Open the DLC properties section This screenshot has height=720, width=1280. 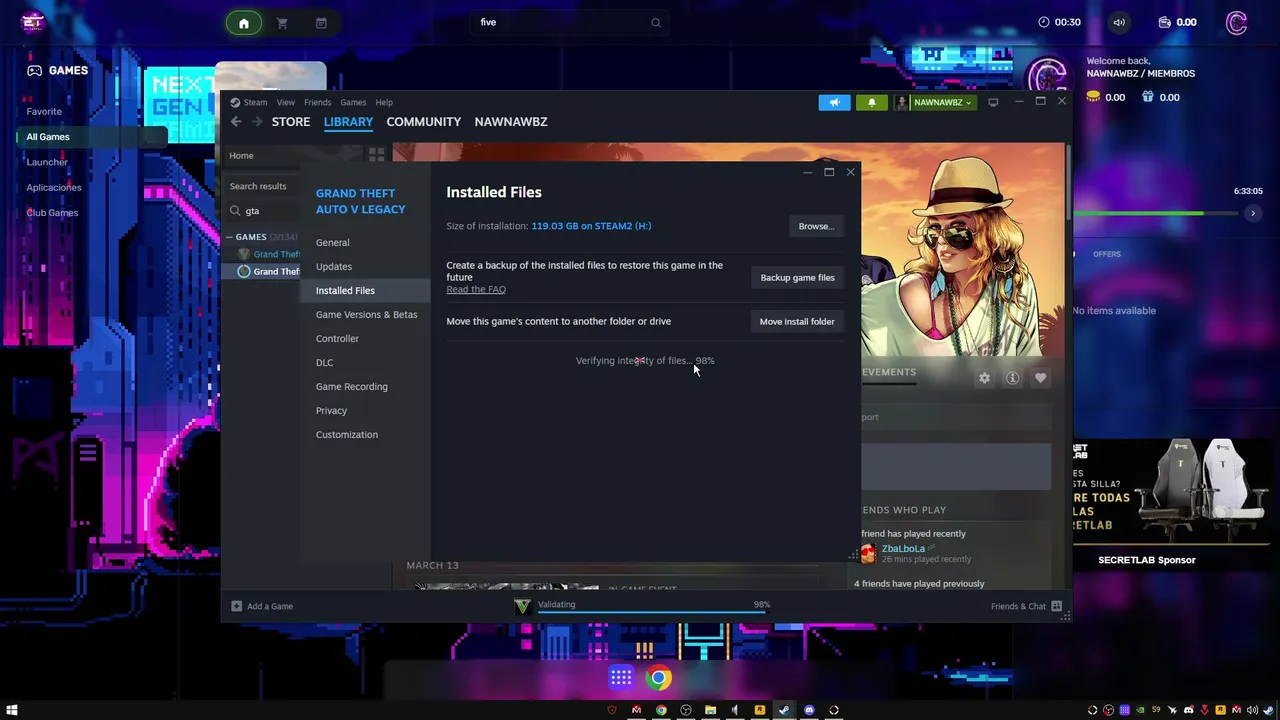(325, 362)
